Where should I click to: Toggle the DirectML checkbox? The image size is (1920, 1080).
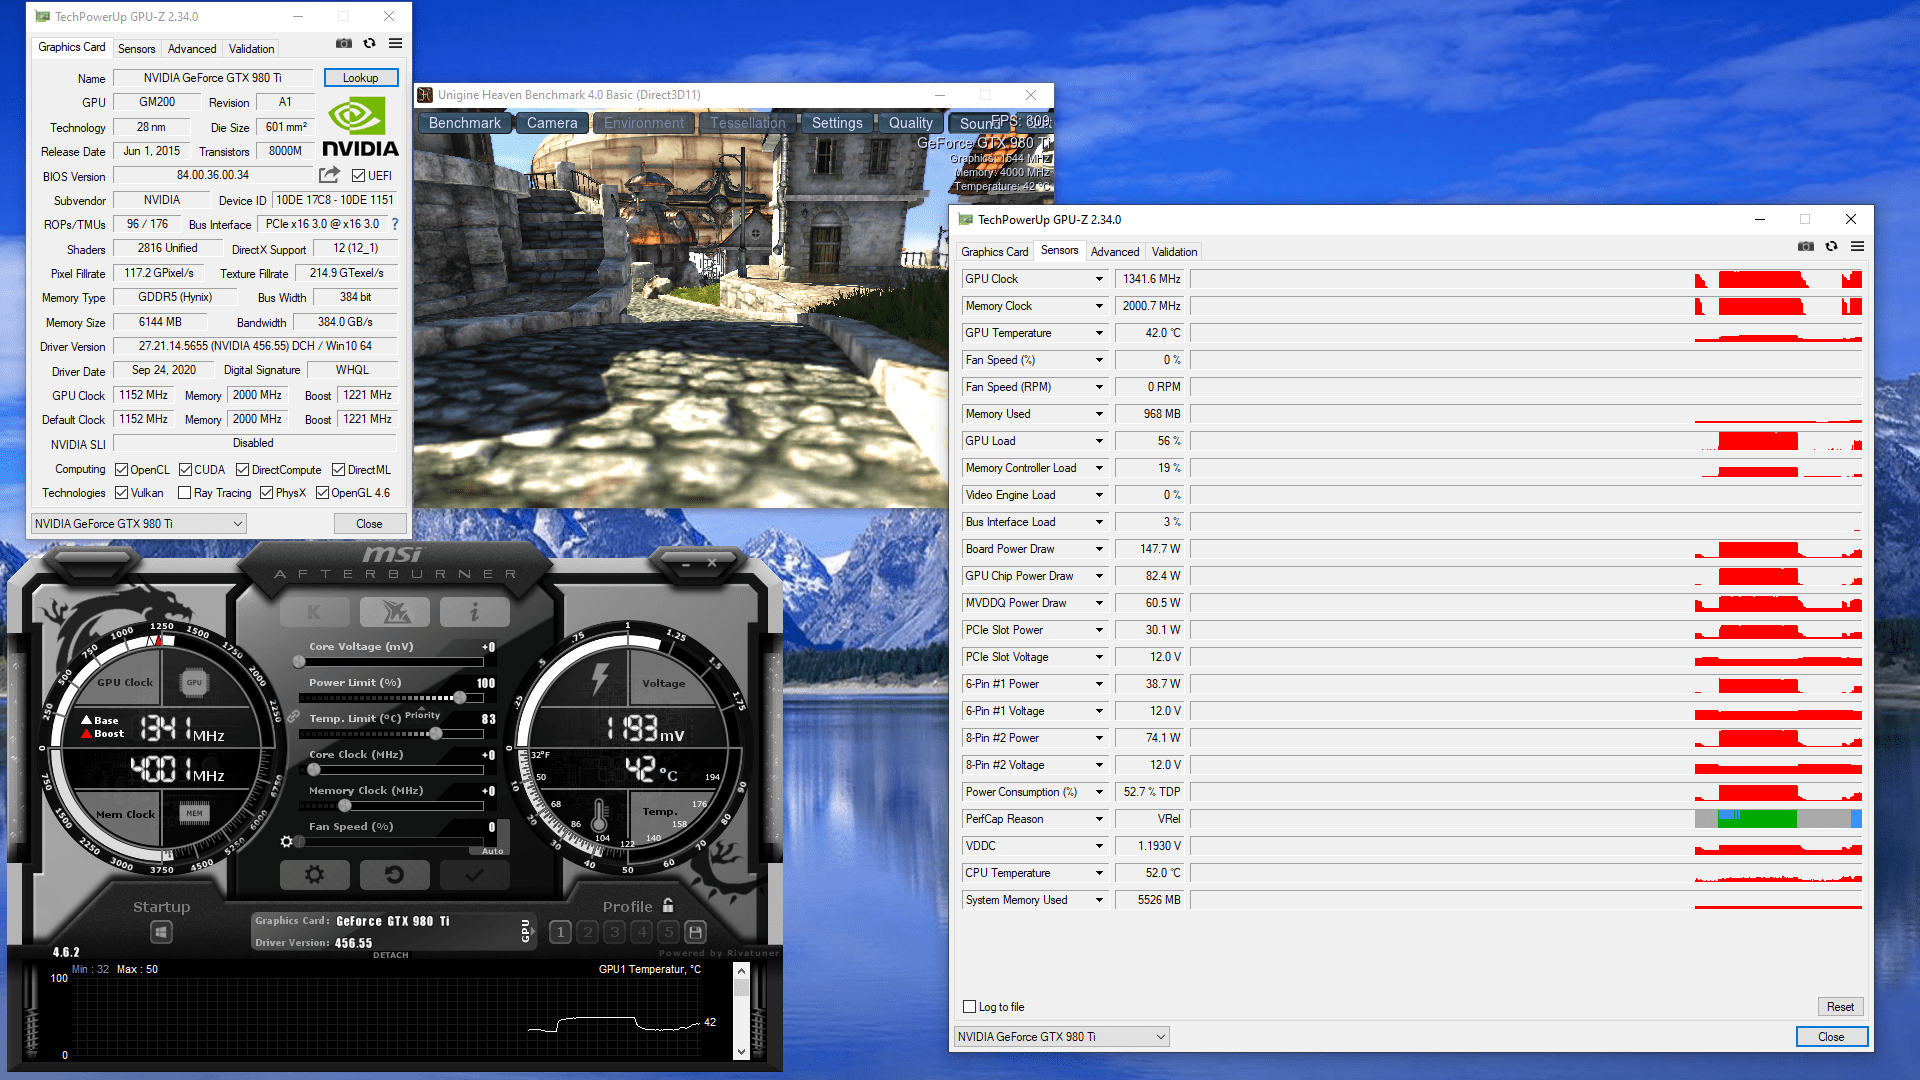[x=338, y=470]
